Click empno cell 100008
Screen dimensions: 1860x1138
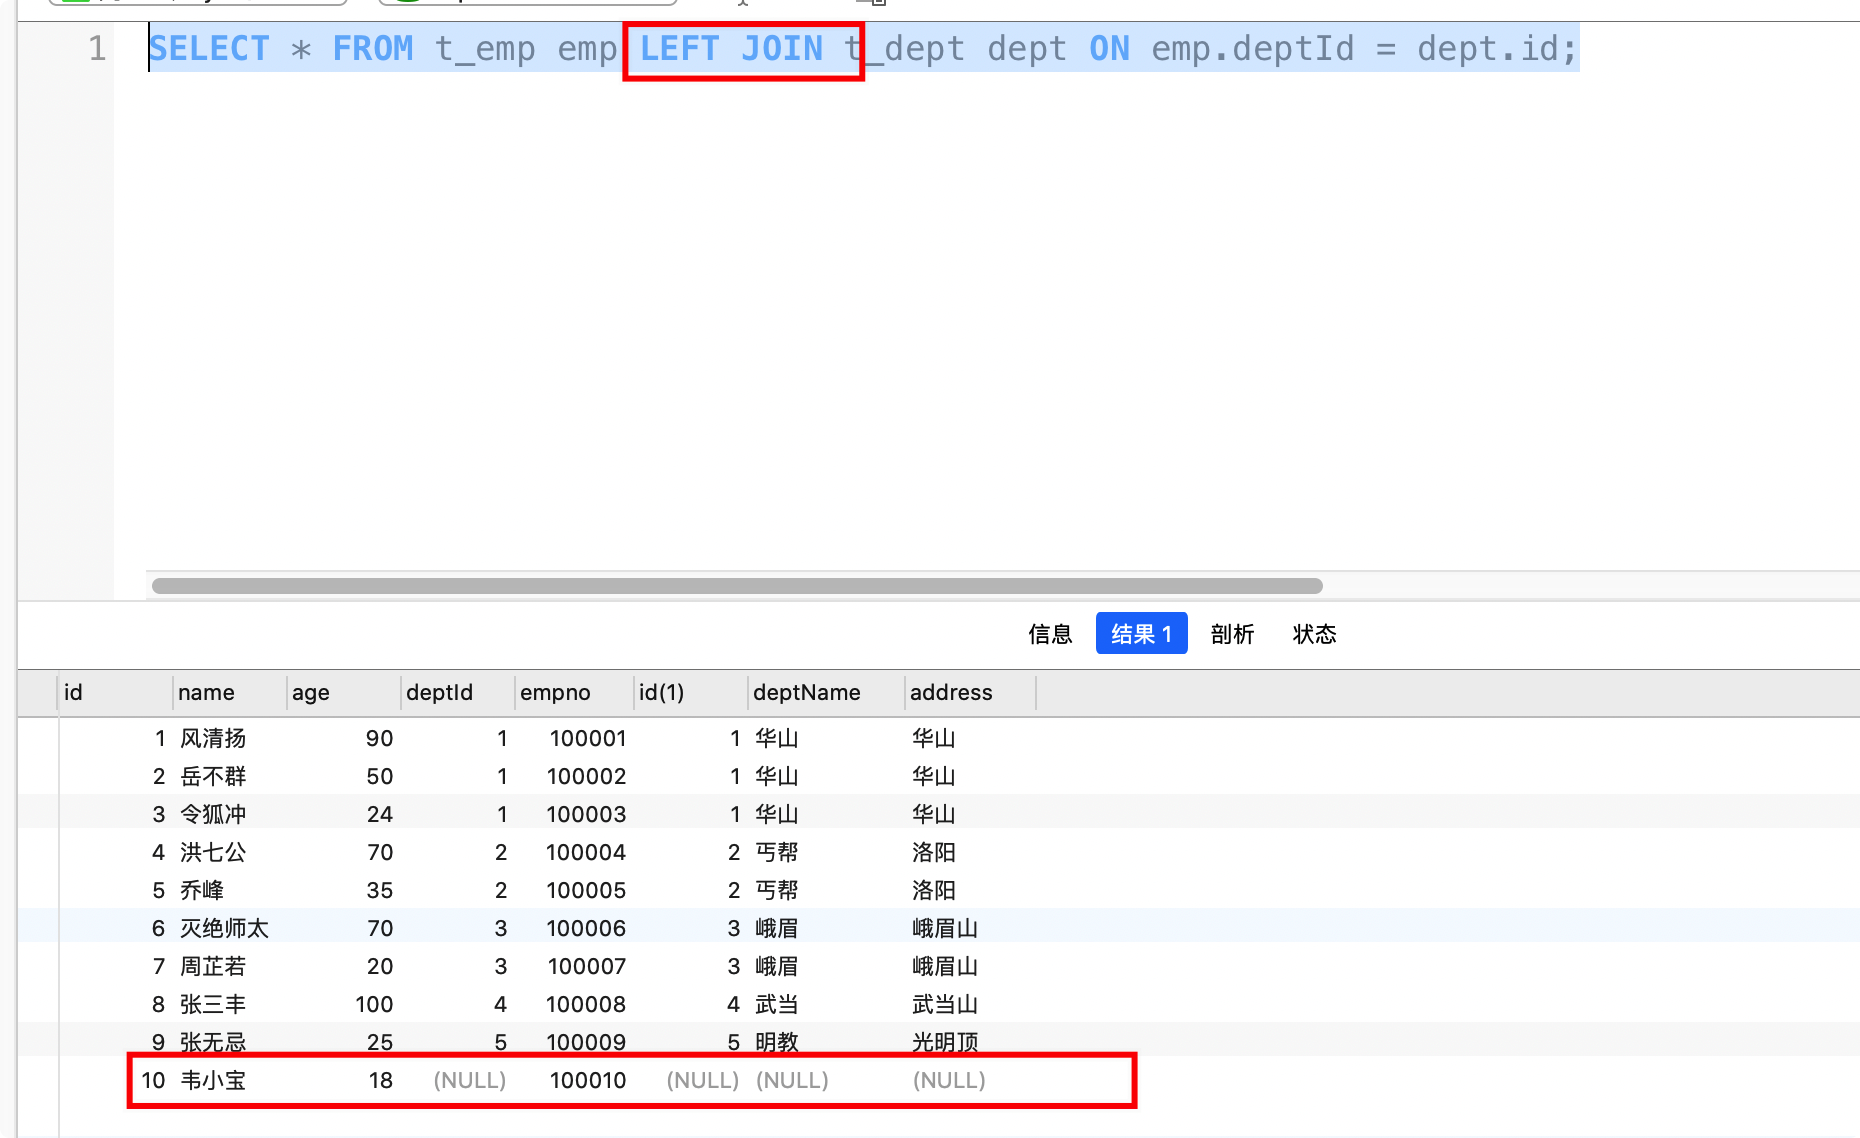[x=587, y=1004]
